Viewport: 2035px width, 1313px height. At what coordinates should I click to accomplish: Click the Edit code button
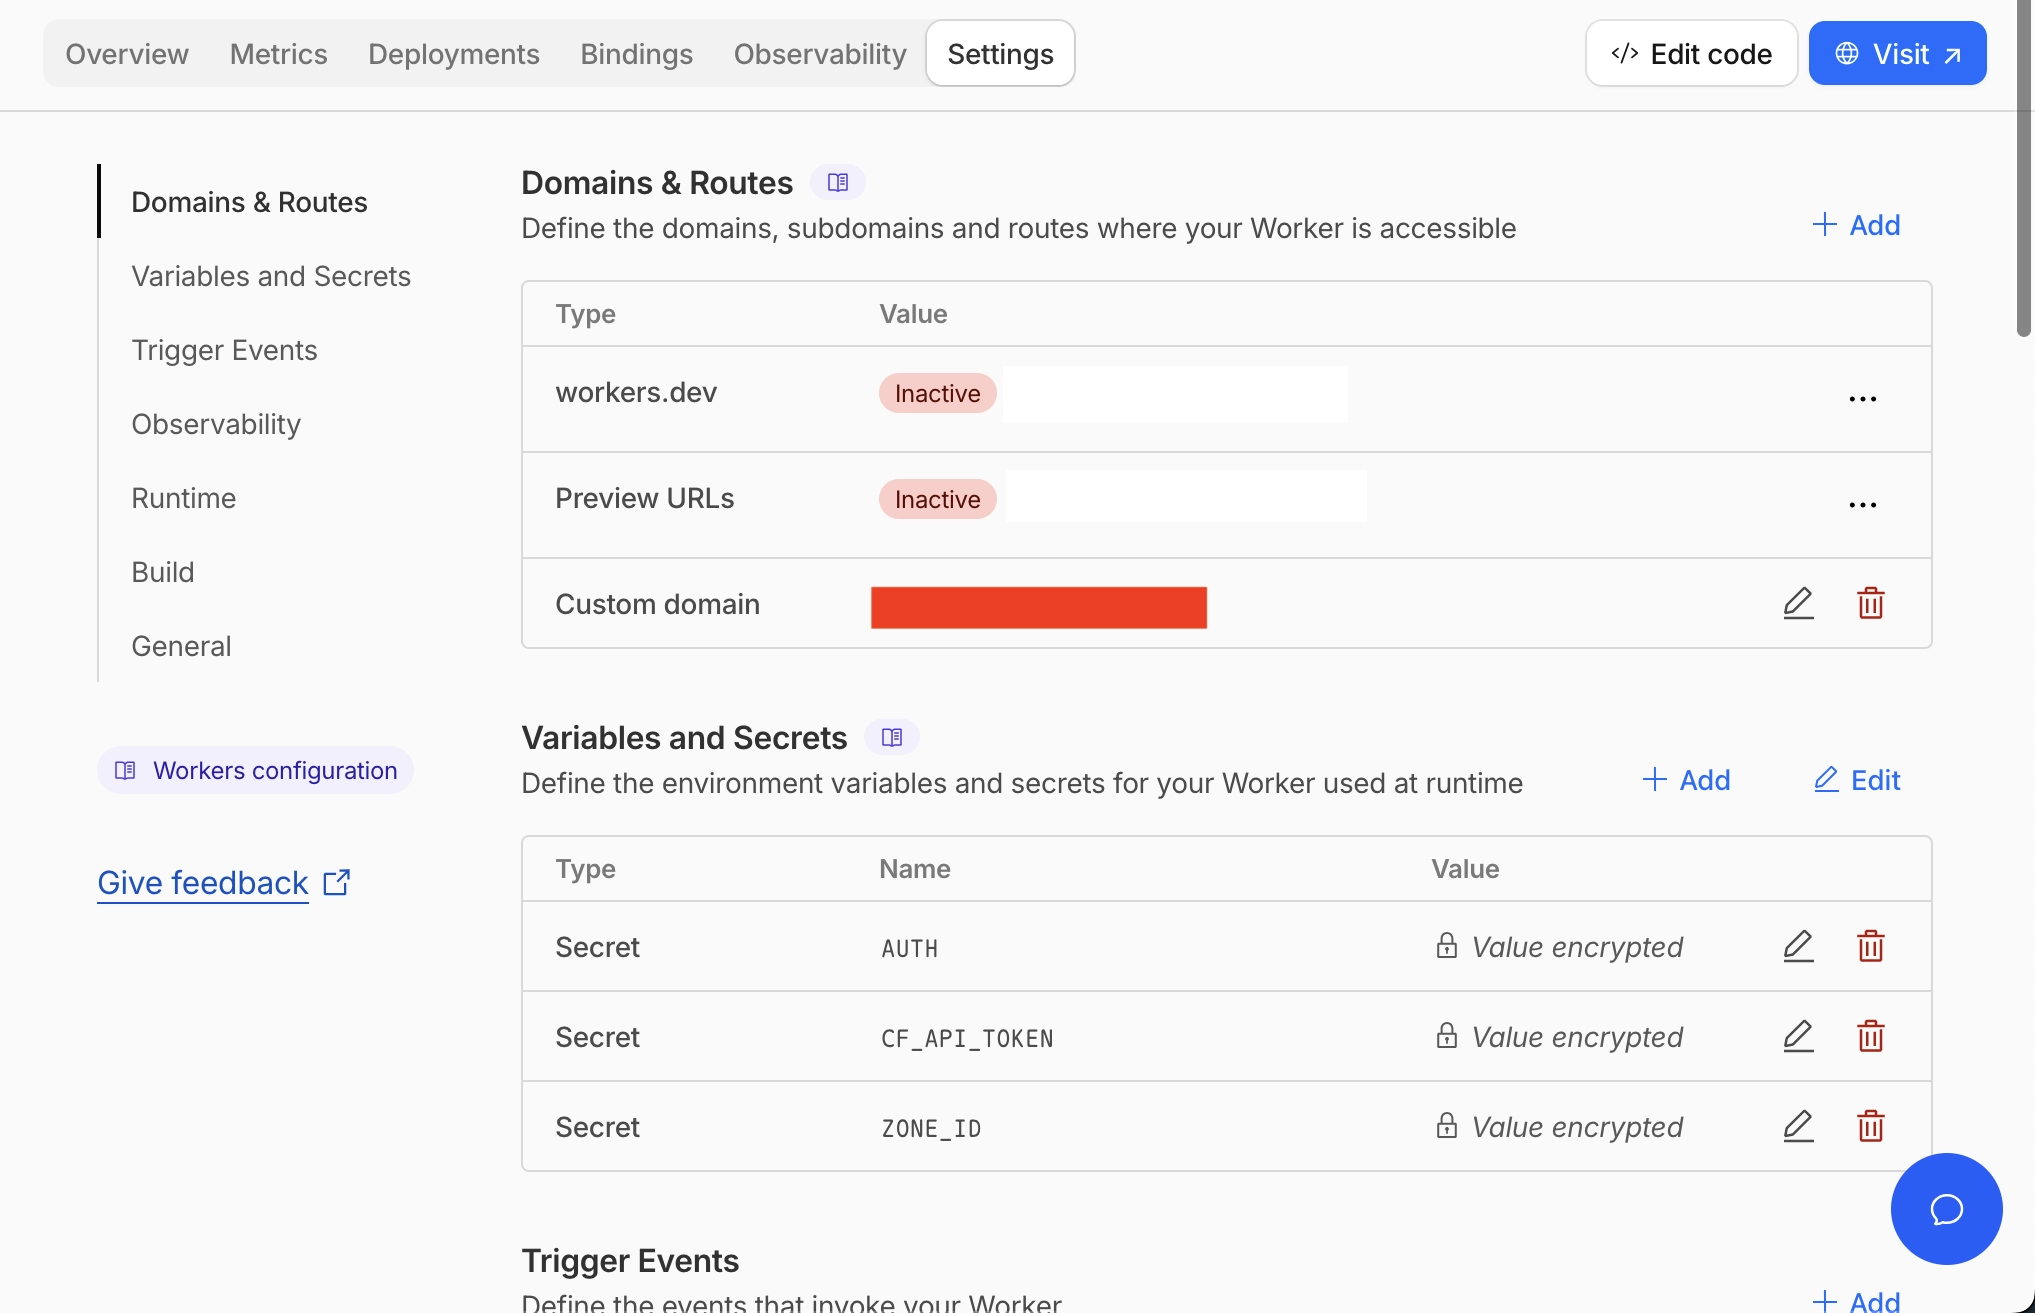[1691, 54]
